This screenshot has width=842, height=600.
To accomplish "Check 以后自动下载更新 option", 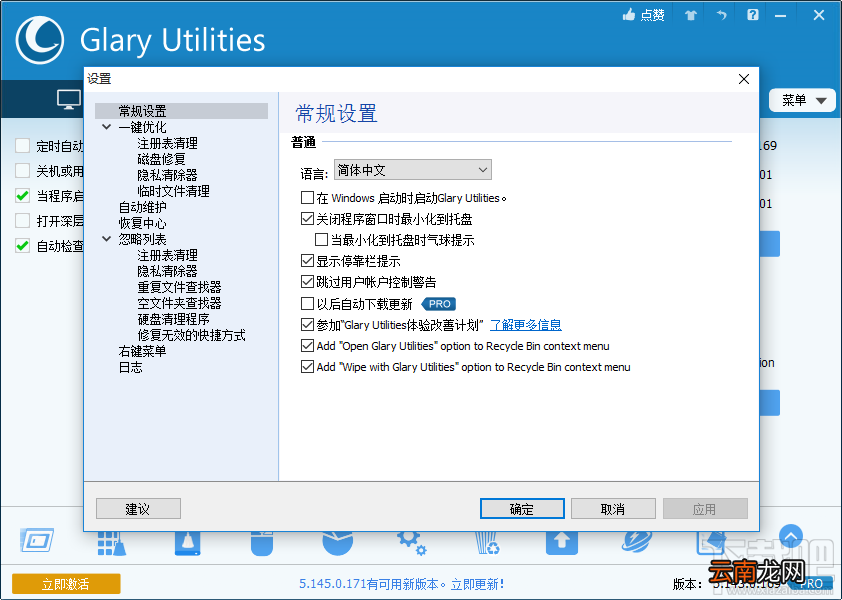I will click(307, 303).
